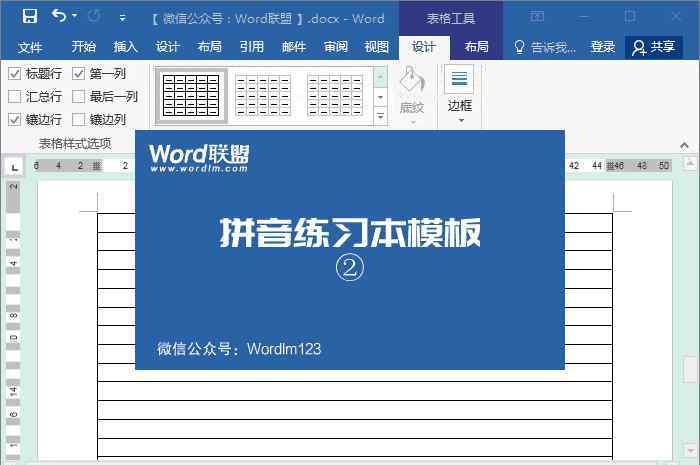Click the ribbon display options icon

click(x=537, y=17)
